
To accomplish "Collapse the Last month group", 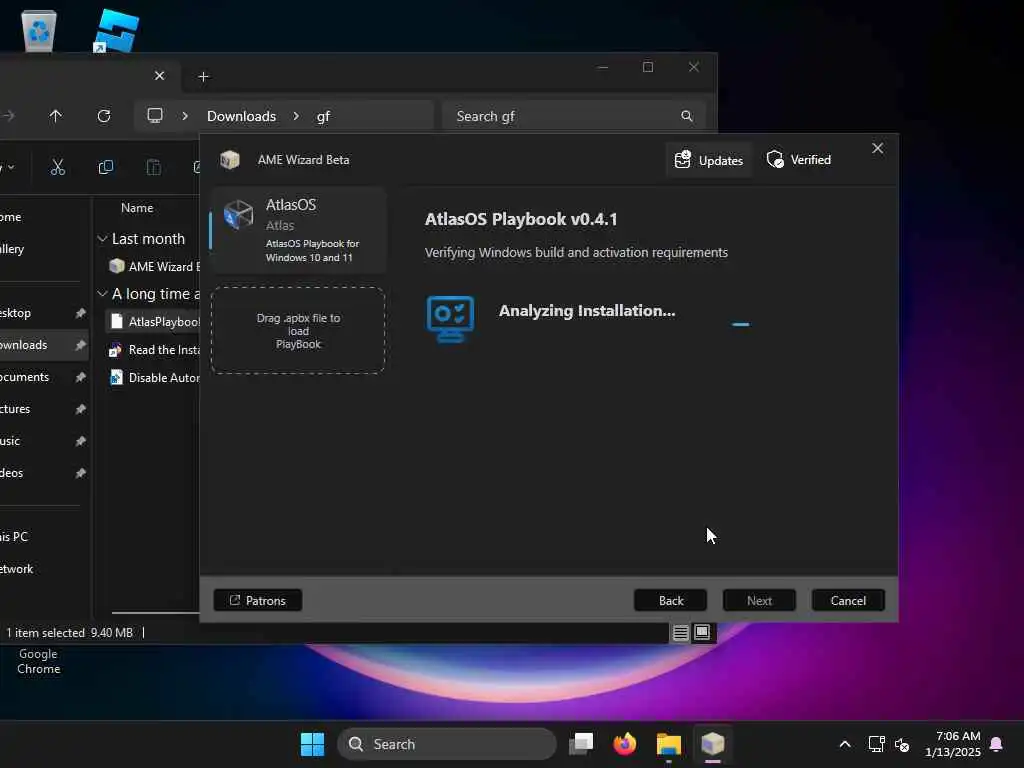I will coord(102,239).
